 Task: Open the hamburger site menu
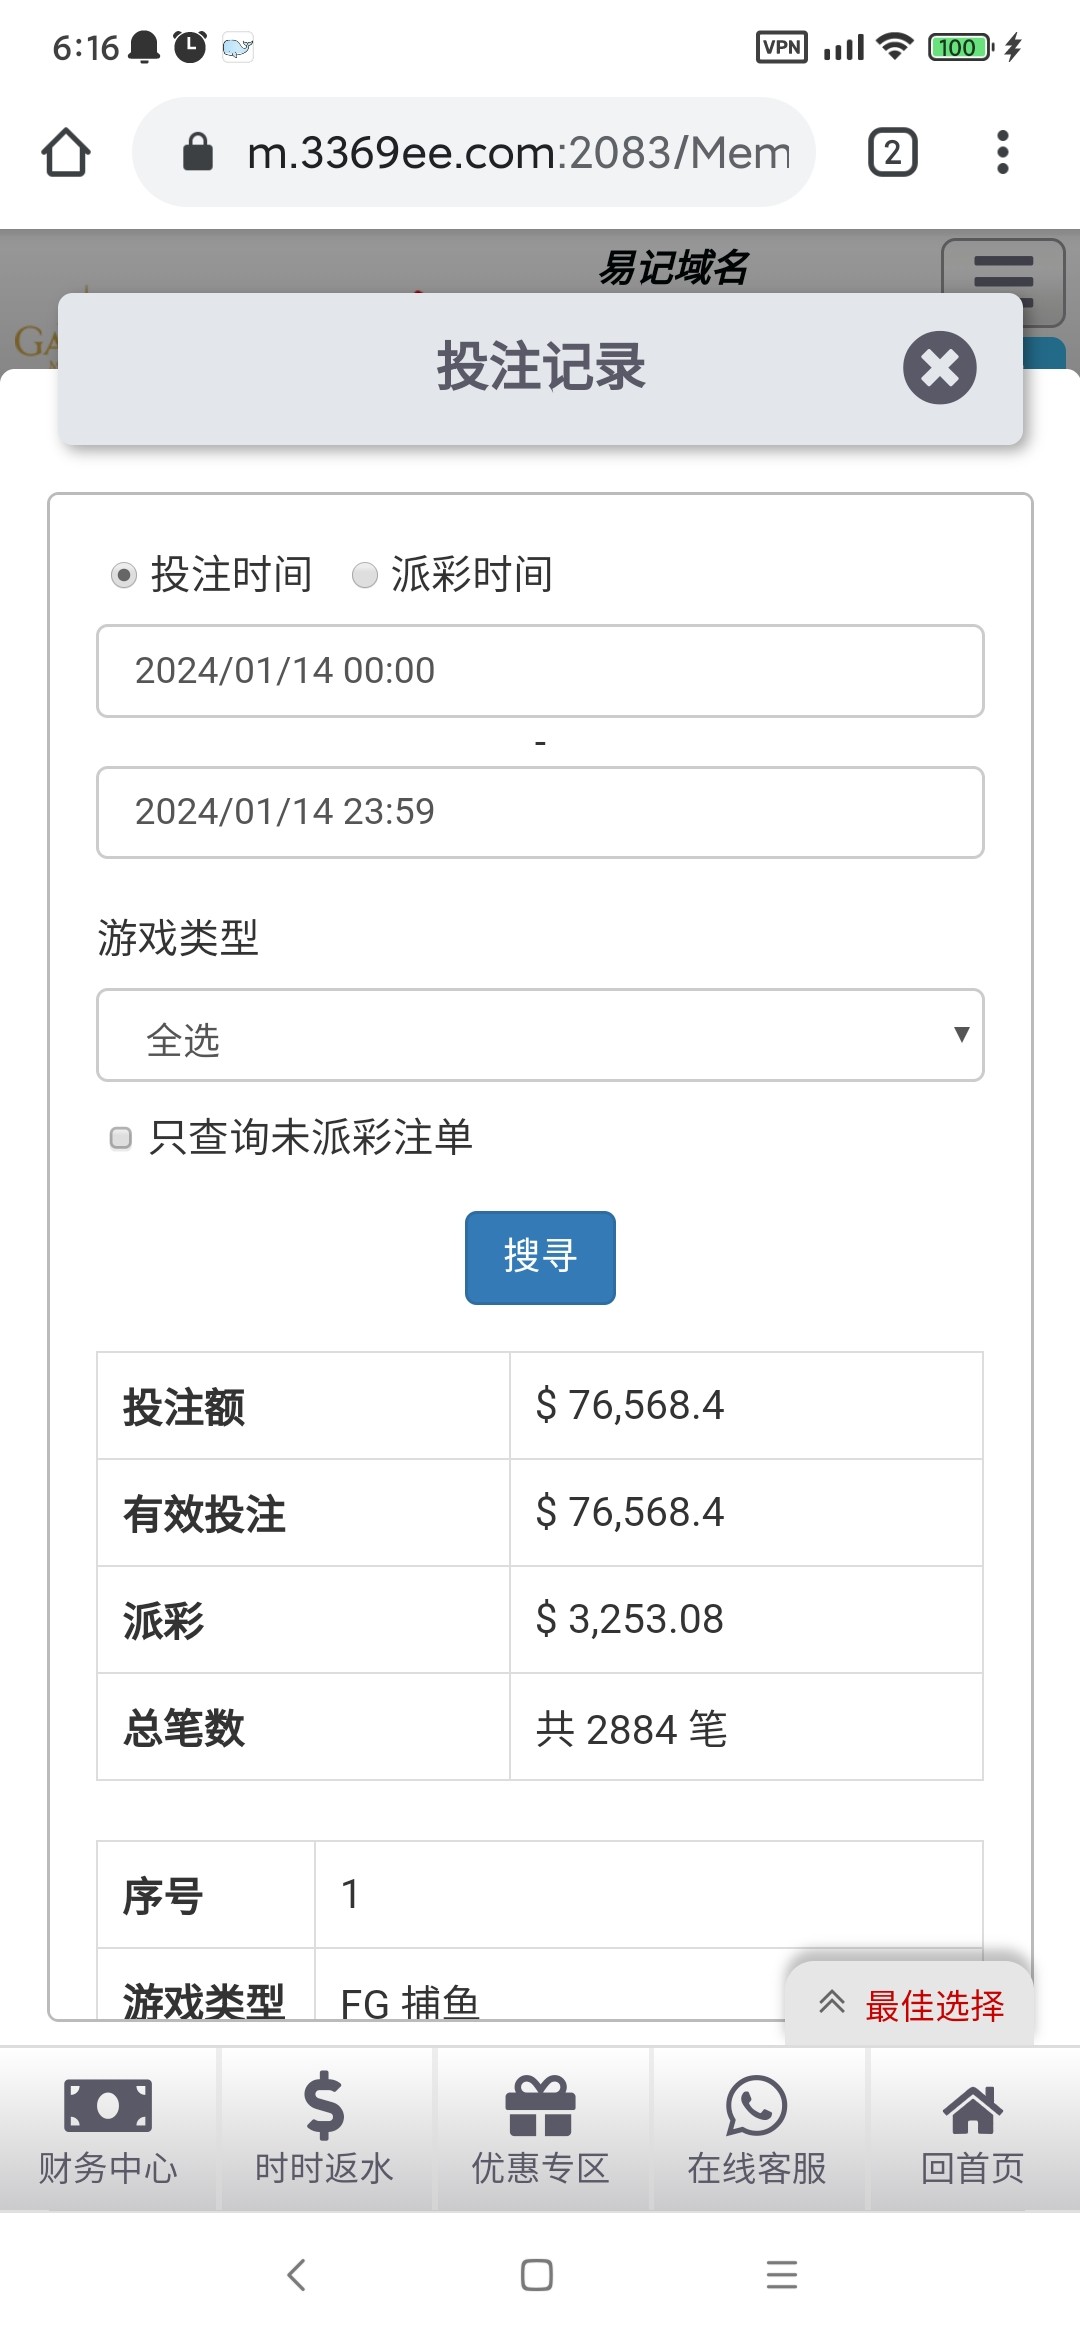pyautogui.click(x=1002, y=276)
